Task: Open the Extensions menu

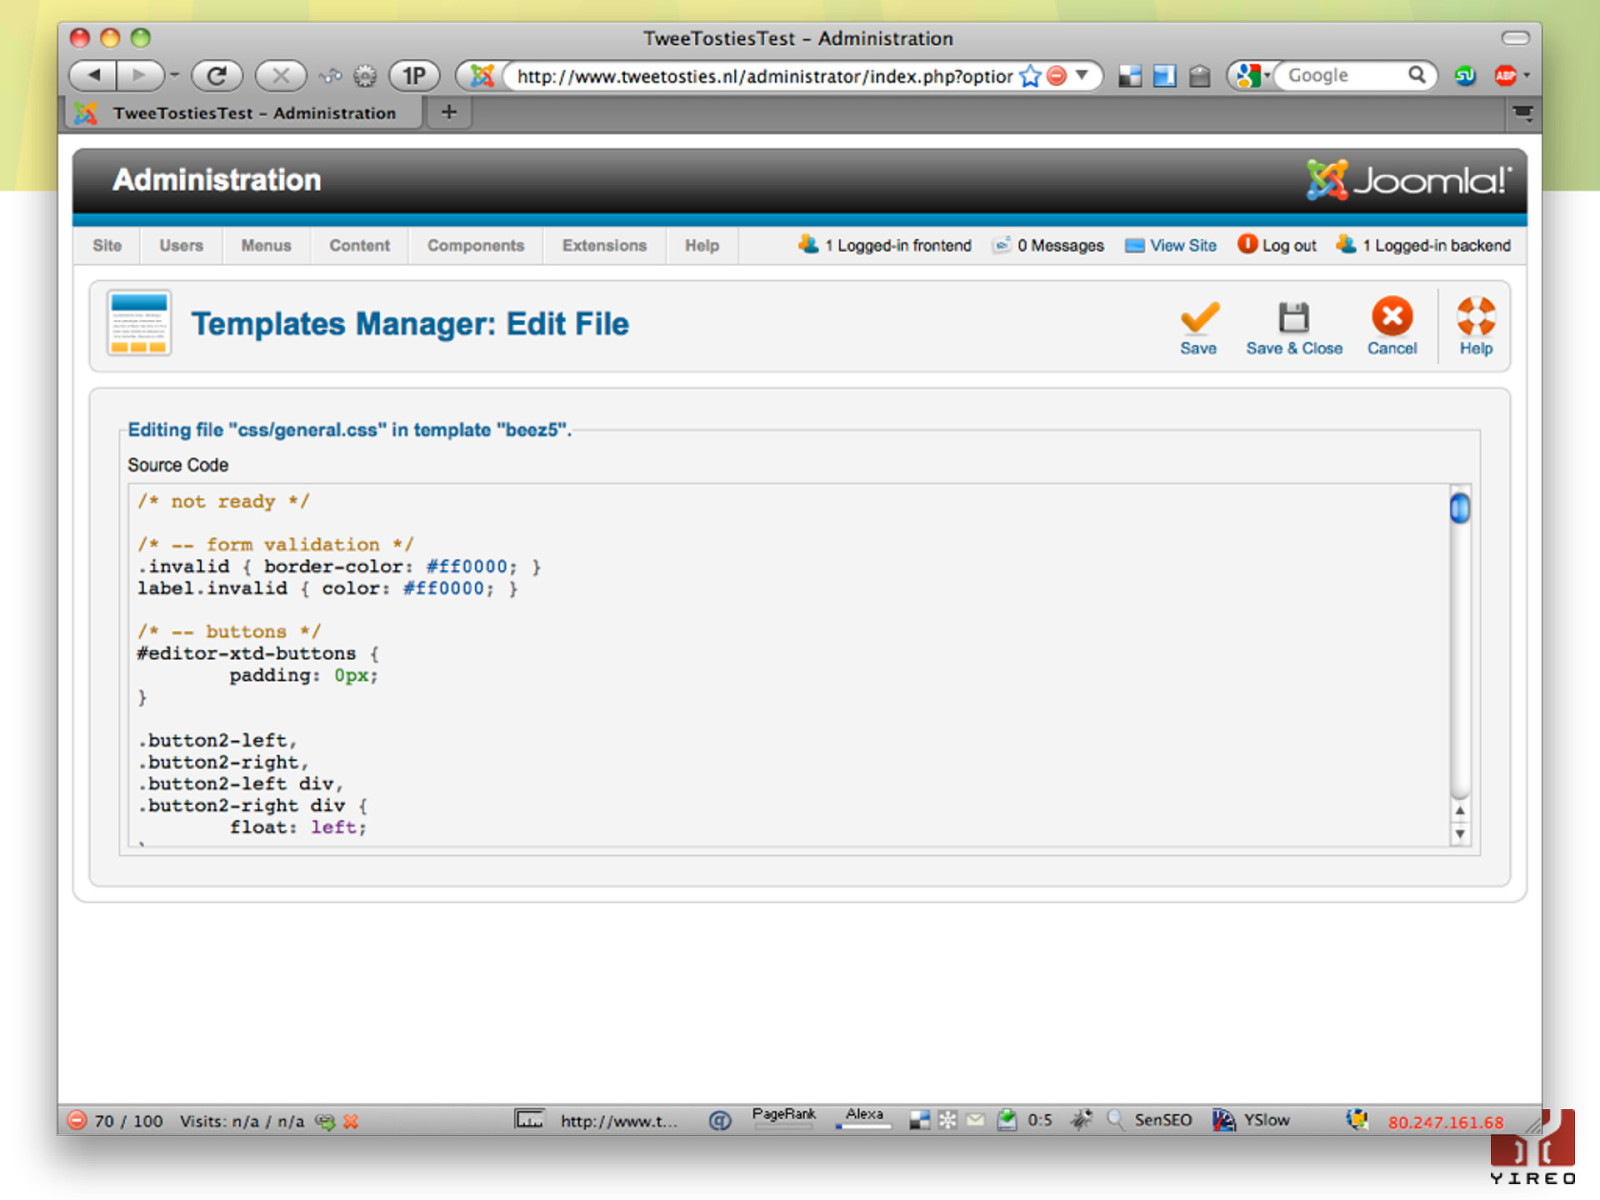Action: tap(604, 245)
